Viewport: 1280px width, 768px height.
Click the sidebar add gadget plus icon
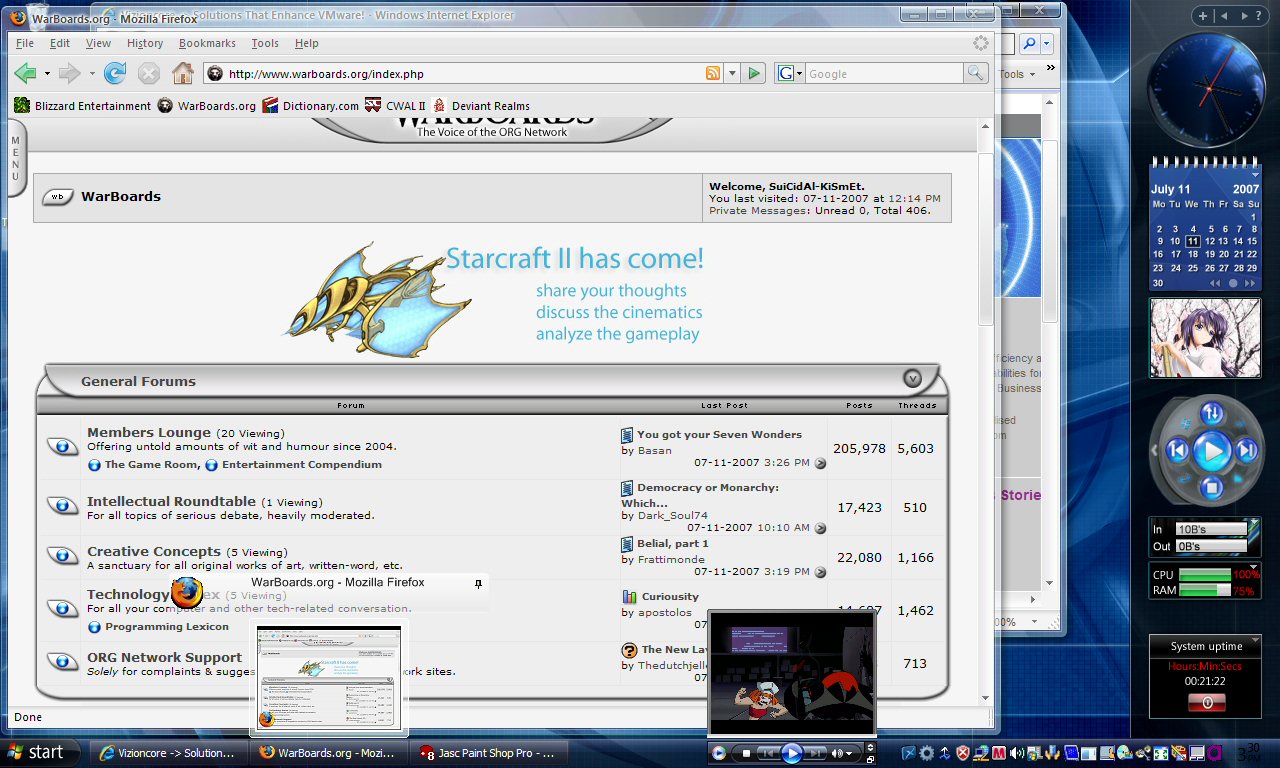click(x=1204, y=15)
